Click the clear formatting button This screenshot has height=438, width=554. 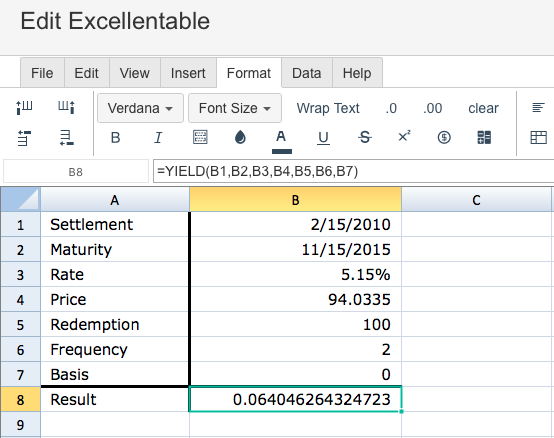click(x=483, y=108)
